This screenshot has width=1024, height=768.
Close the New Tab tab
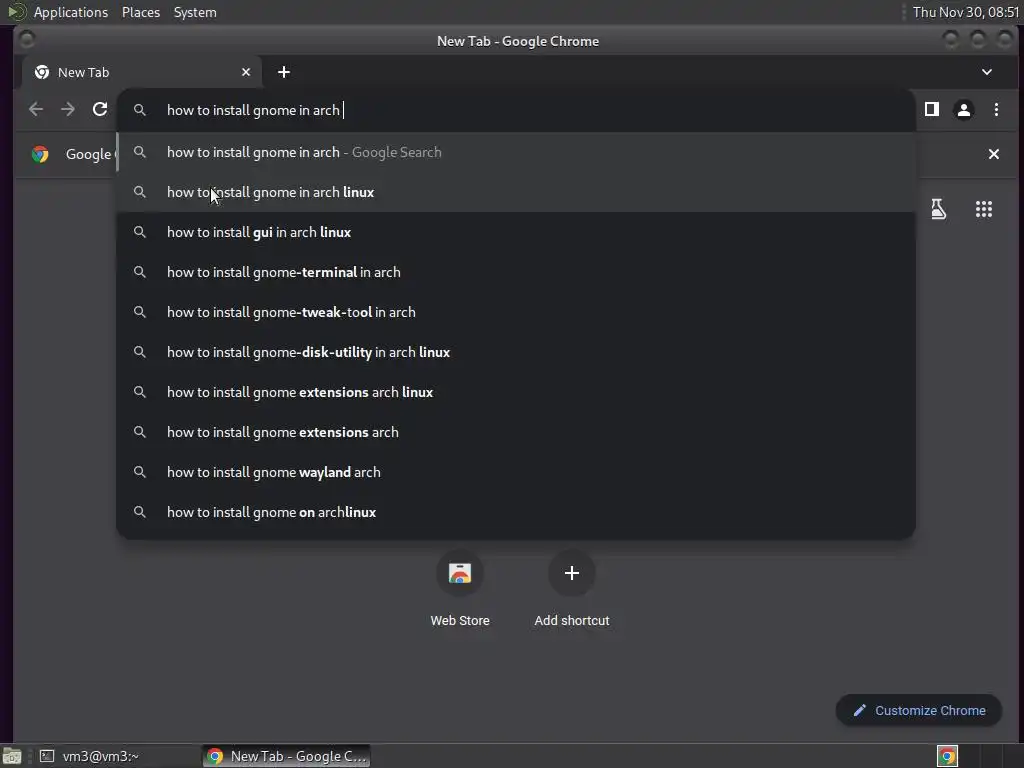(x=246, y=72)
